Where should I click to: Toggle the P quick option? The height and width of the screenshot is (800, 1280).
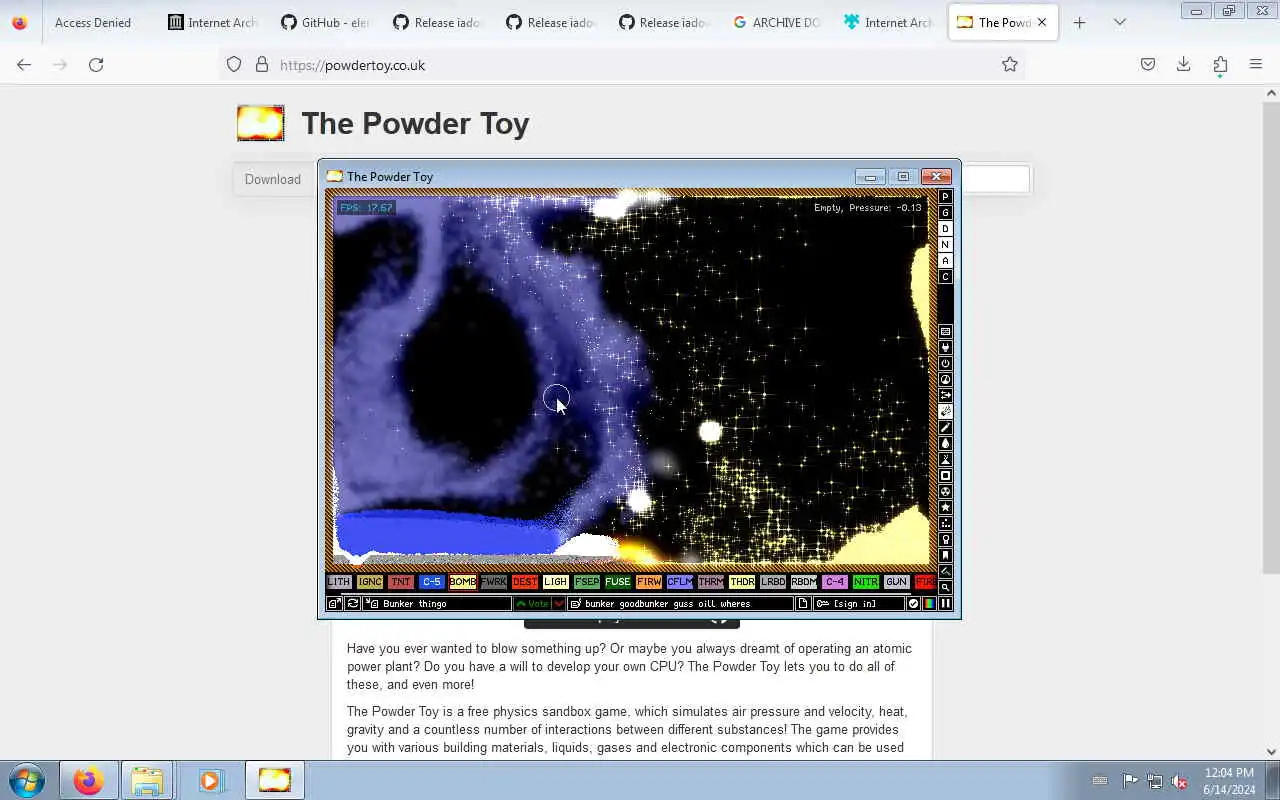coord(945,197)
